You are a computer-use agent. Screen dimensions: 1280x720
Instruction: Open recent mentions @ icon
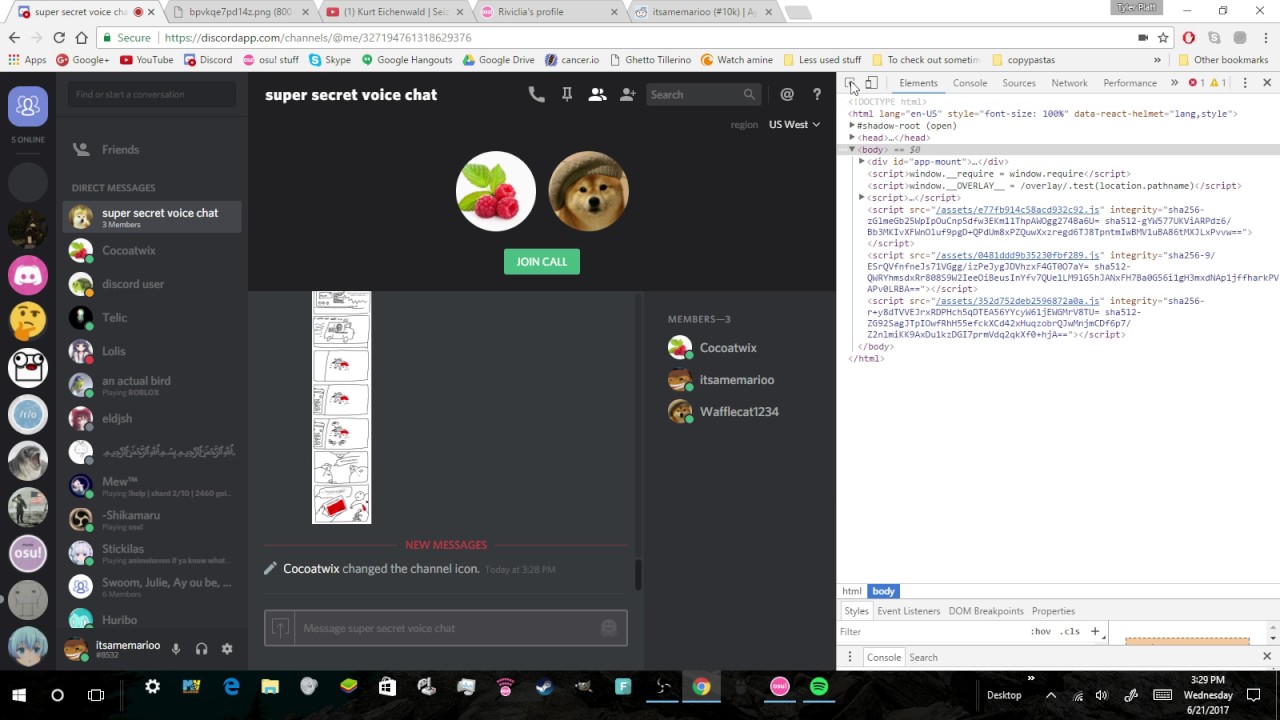coord(787,94)
